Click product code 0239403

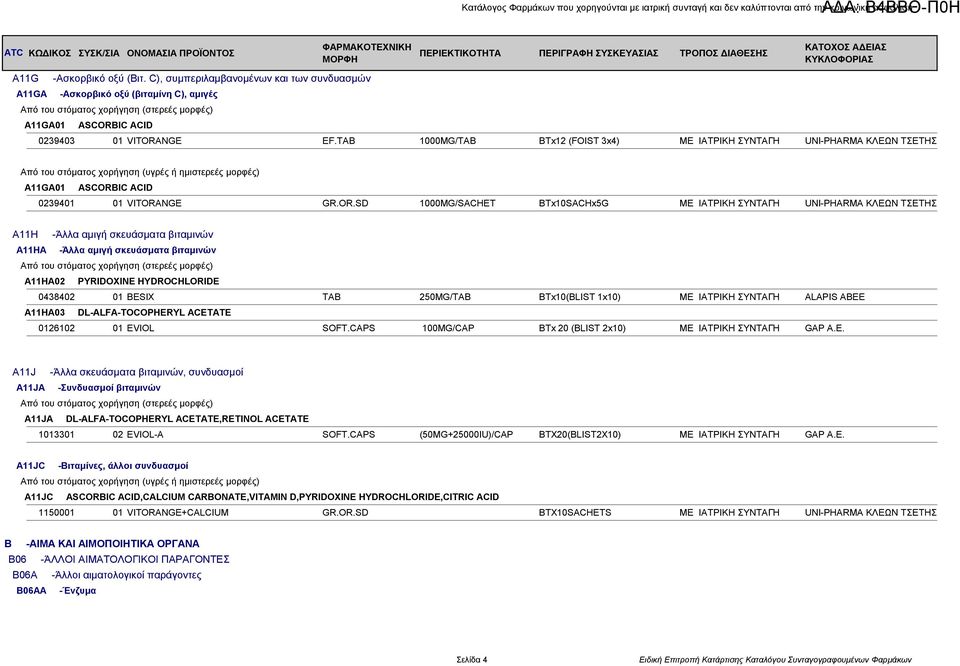click(56, 141)
